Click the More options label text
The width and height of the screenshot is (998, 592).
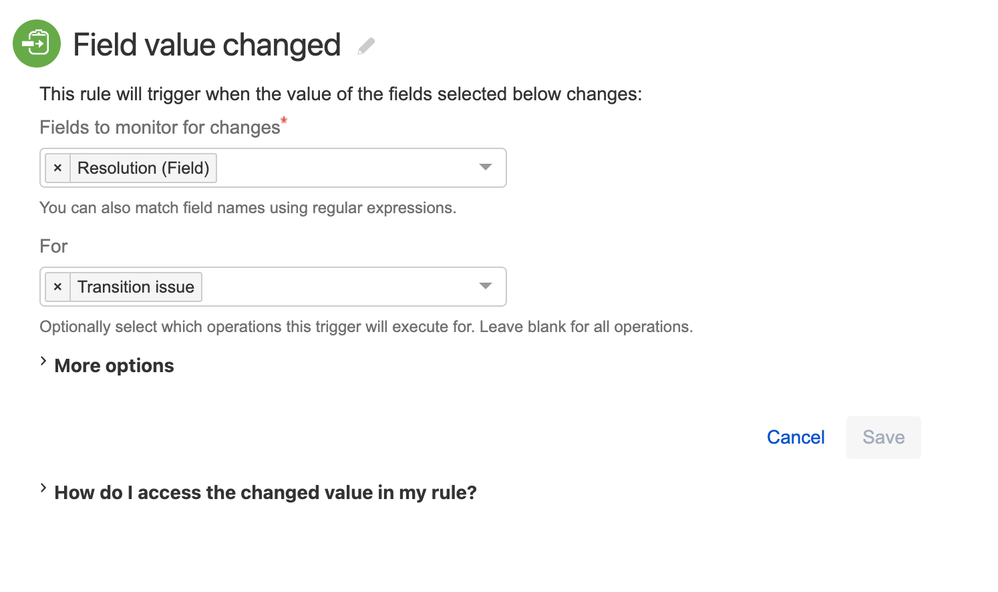coord(114,366)
